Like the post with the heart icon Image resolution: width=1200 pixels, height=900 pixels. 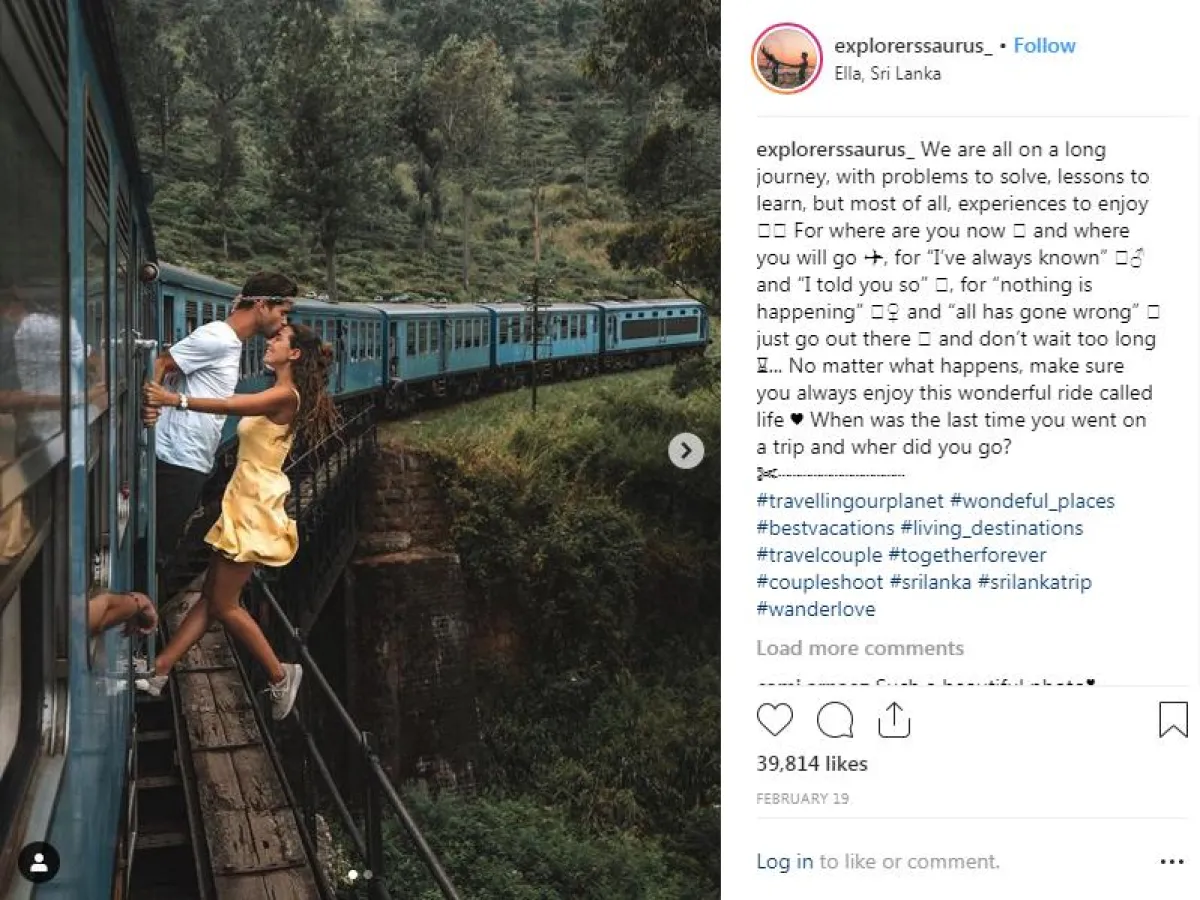coord(775,720)
